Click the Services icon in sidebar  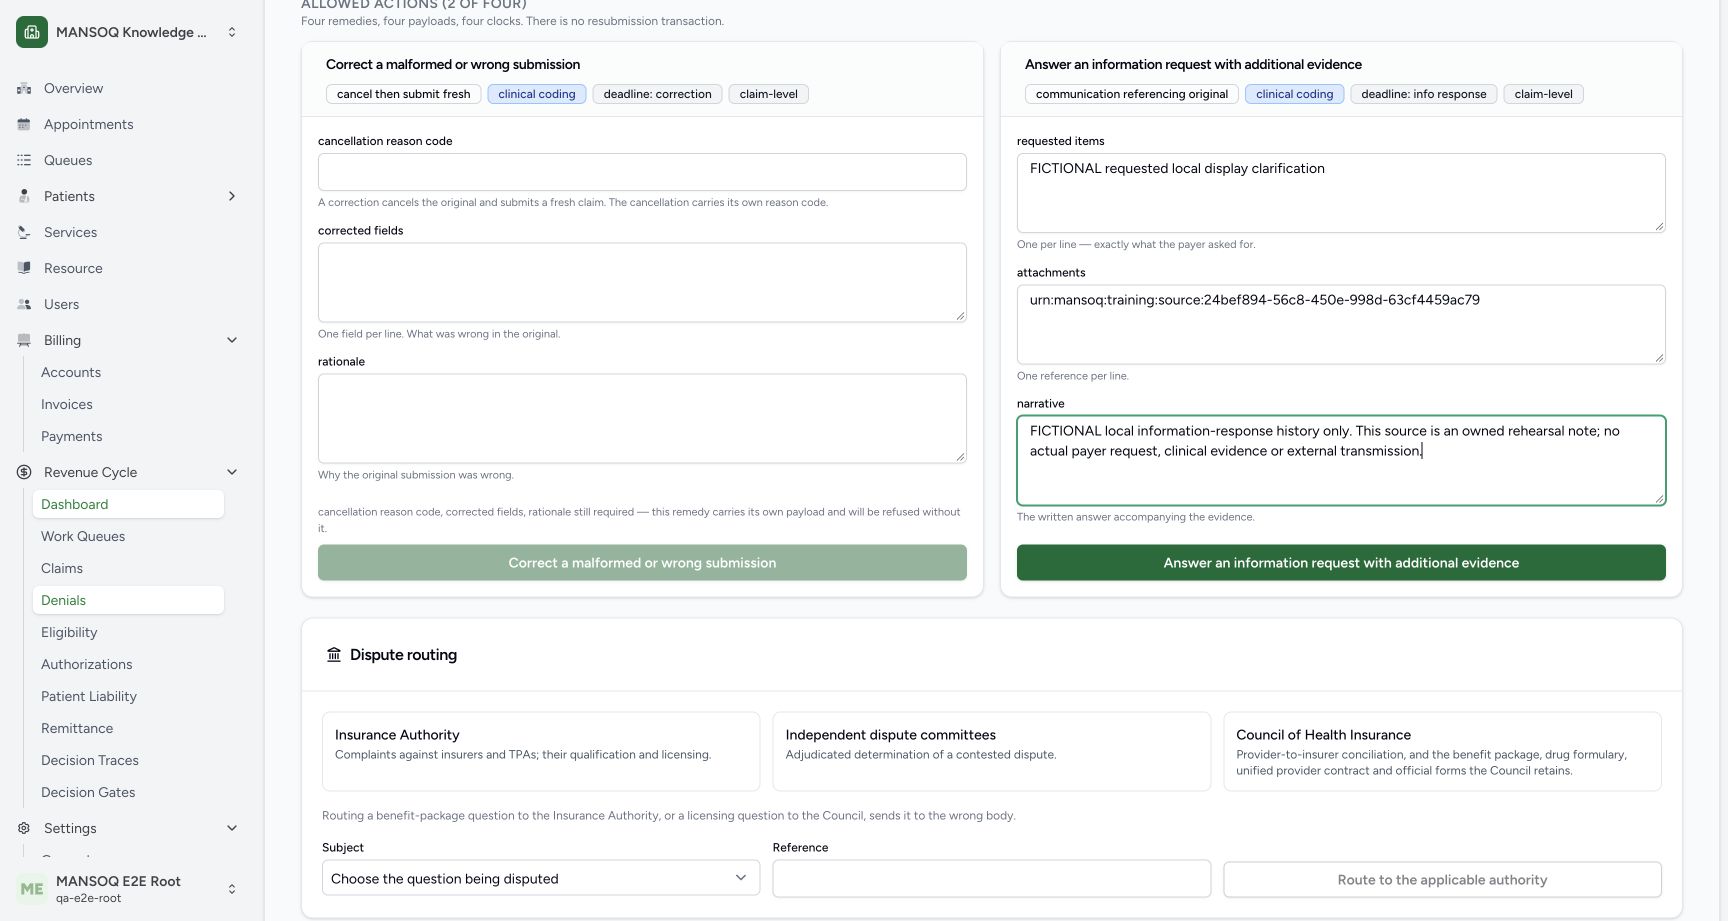(x=24, y=232)
